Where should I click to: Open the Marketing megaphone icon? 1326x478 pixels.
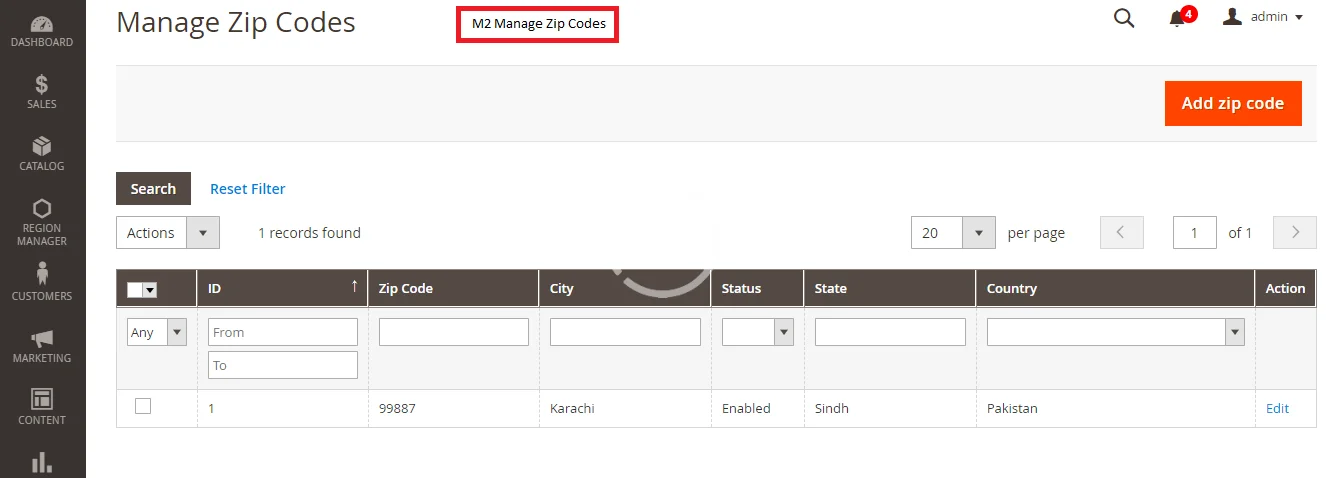[x=42, y=345]
